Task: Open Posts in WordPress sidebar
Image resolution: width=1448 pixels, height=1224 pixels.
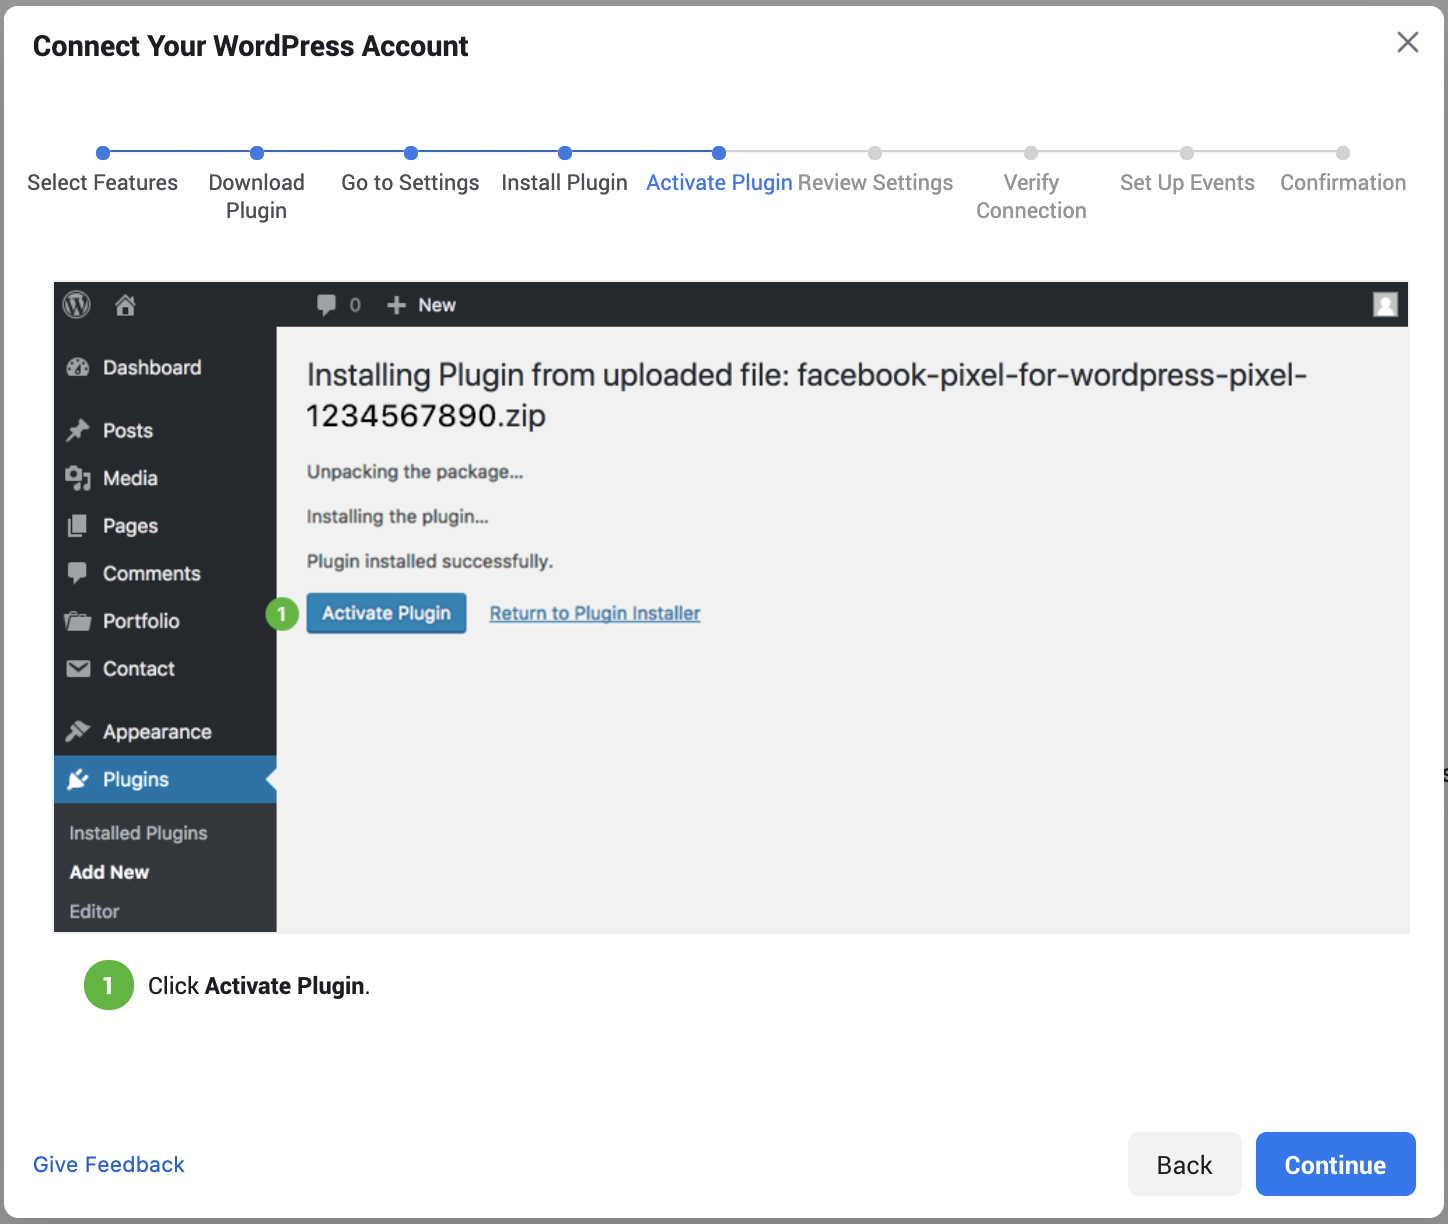Action: [165, 430]
